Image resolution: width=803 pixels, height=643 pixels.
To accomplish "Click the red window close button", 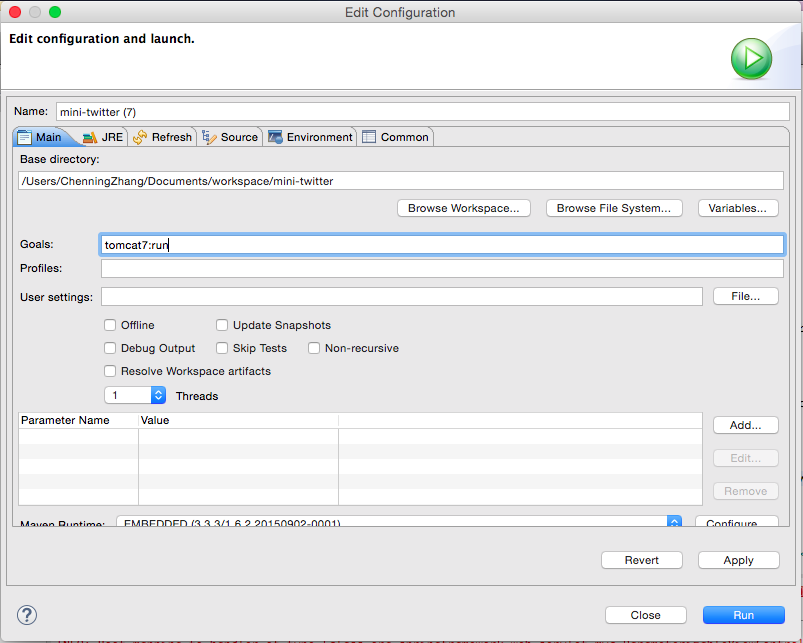I will [x=15, y=12].
